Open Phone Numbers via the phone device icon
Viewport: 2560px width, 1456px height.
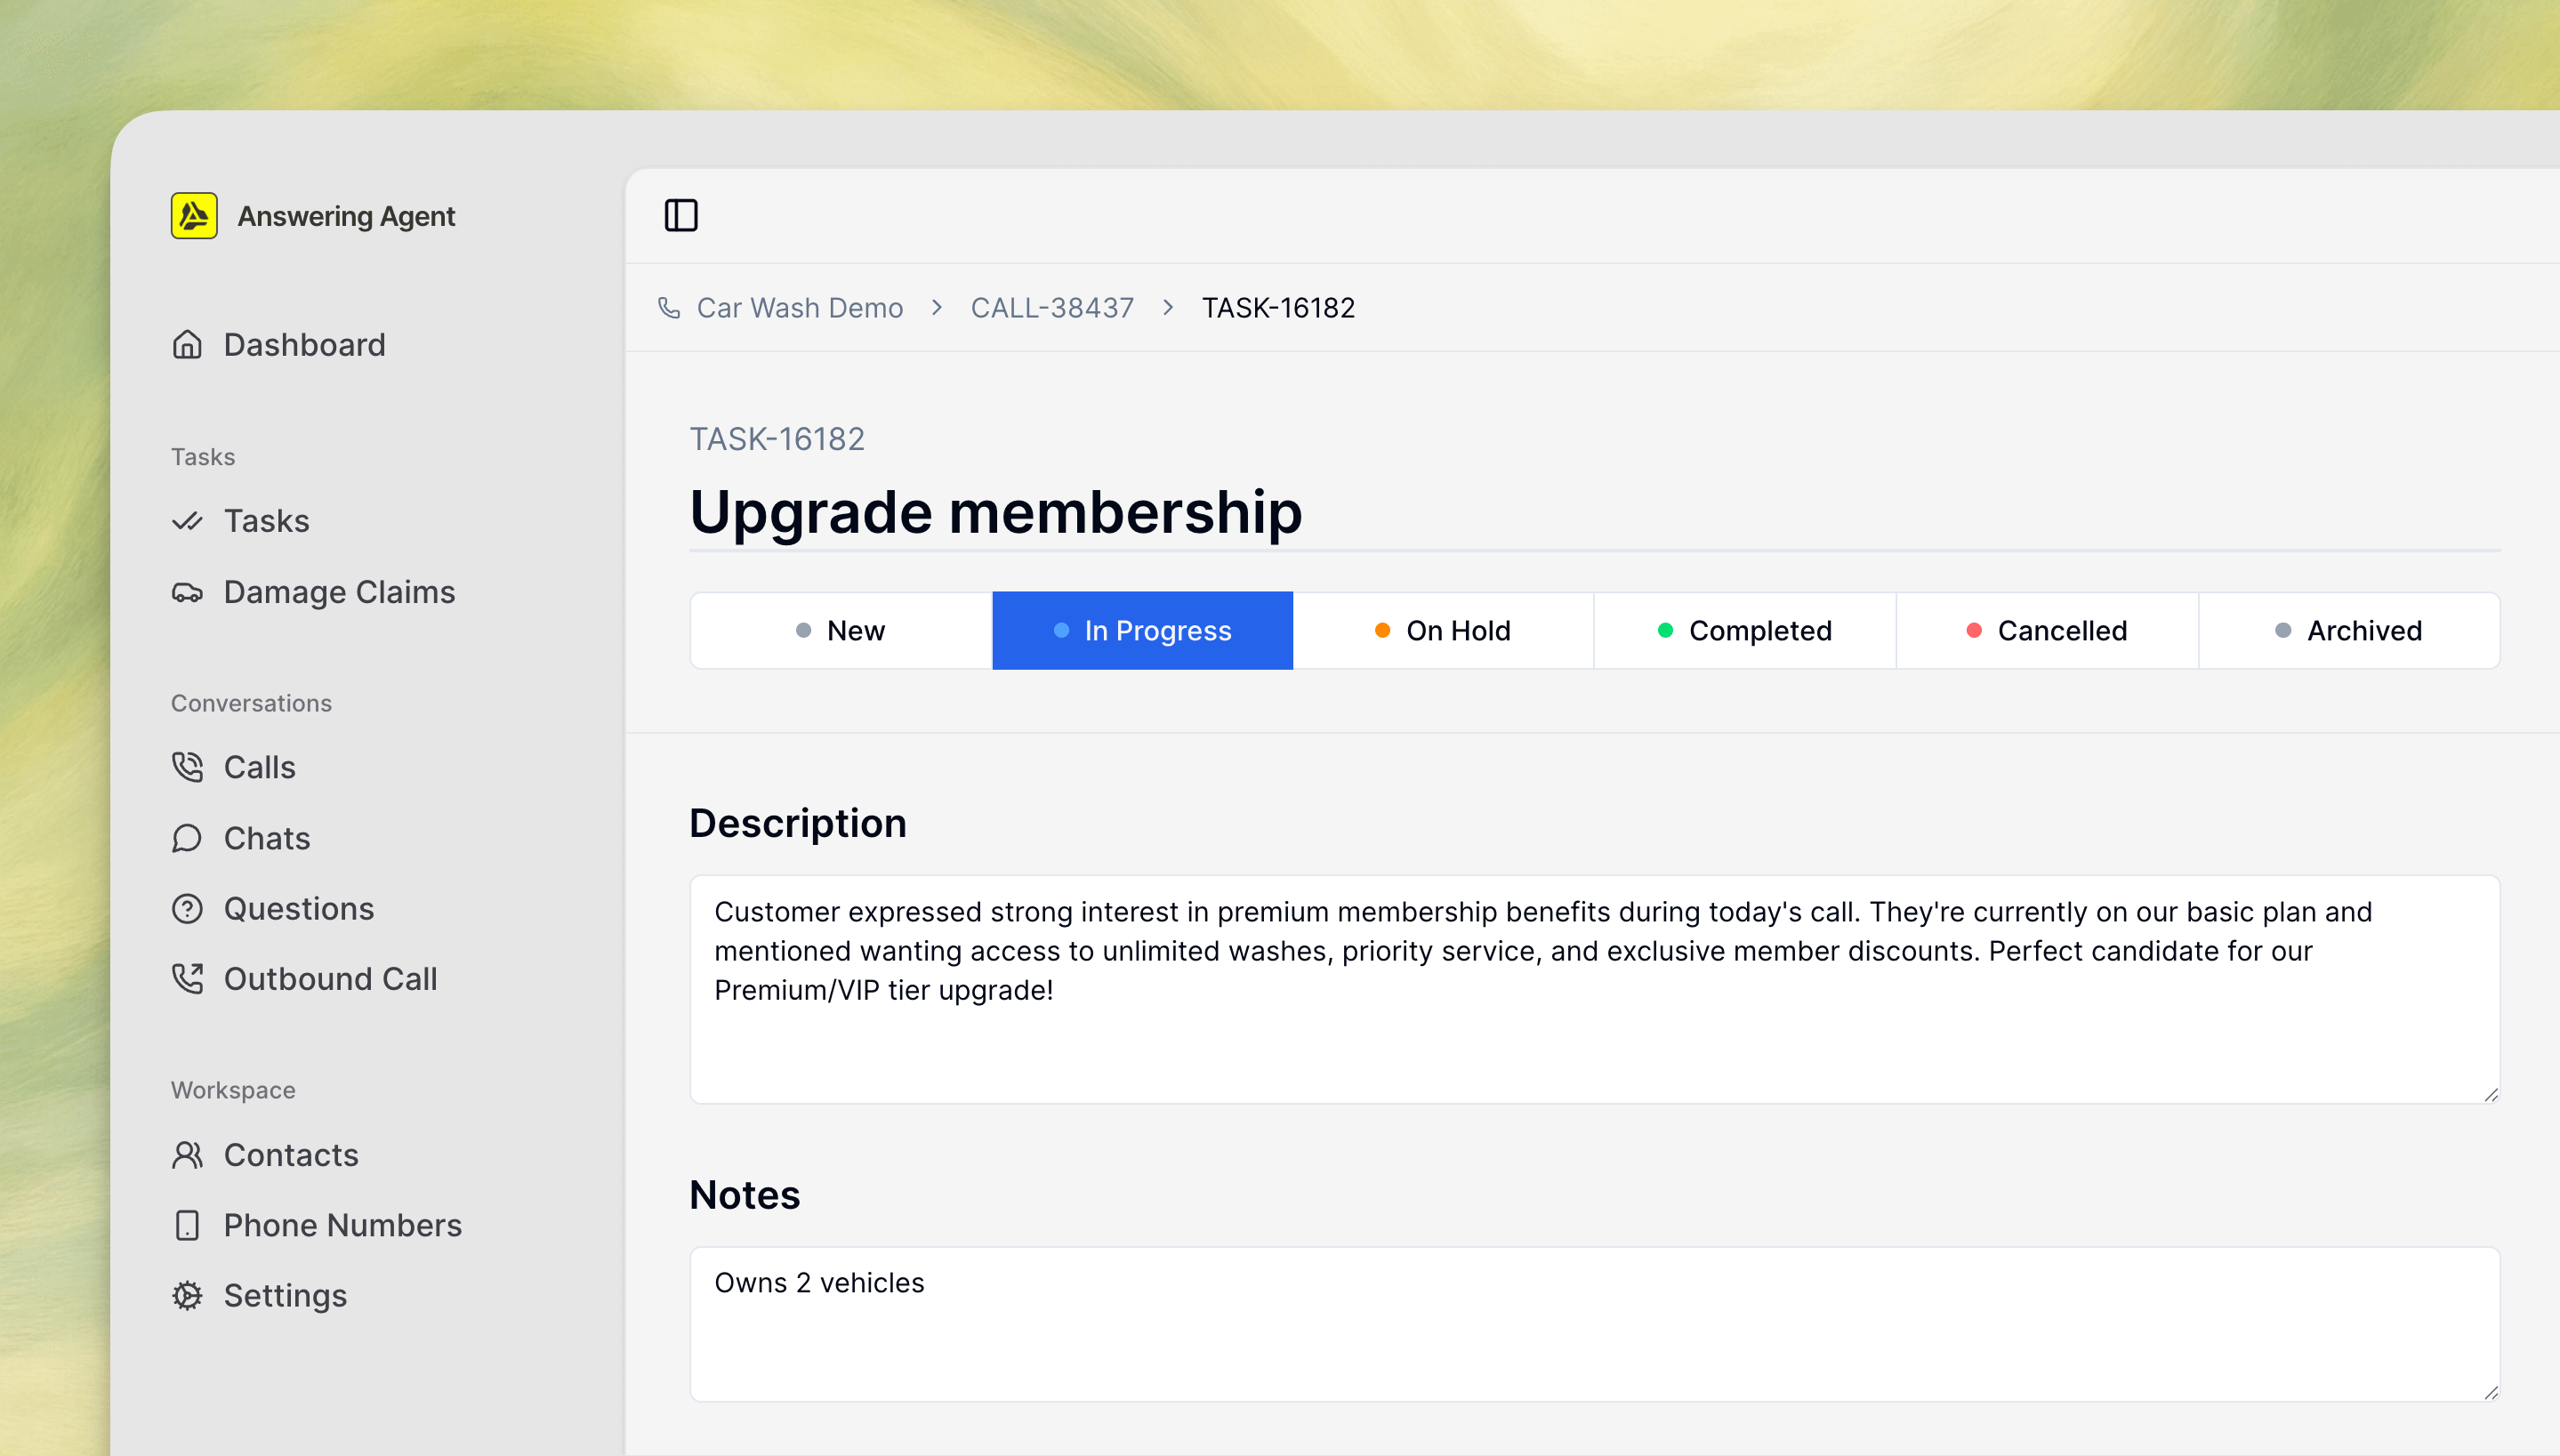point(188,1224)
